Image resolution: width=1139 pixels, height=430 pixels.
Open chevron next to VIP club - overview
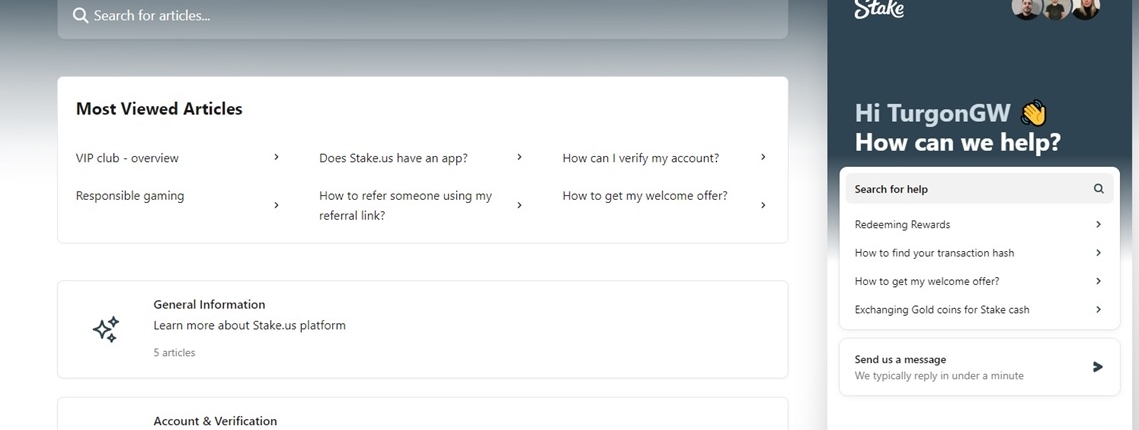[276, 157]
